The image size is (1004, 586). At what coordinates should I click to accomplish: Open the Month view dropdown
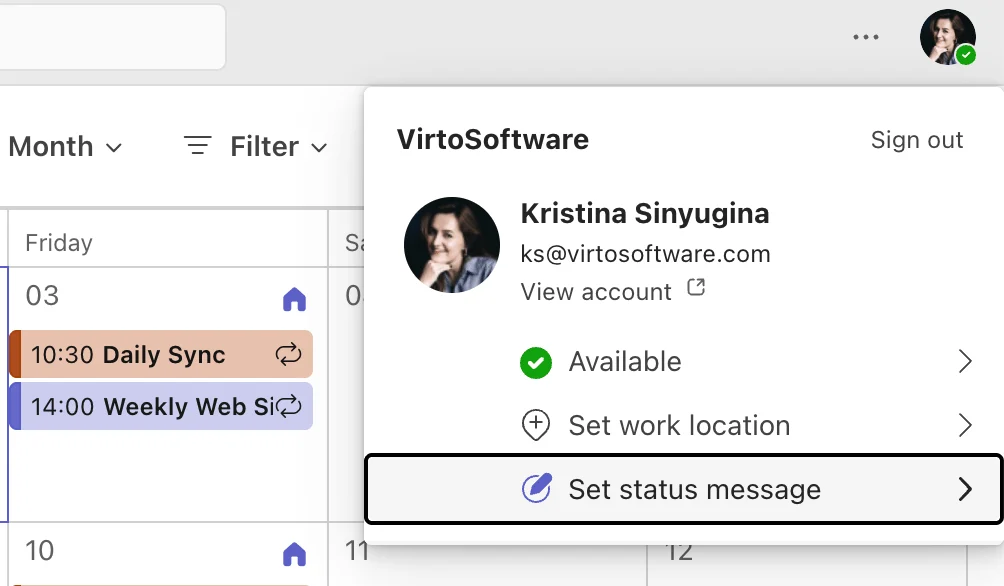tap(65, 147)
